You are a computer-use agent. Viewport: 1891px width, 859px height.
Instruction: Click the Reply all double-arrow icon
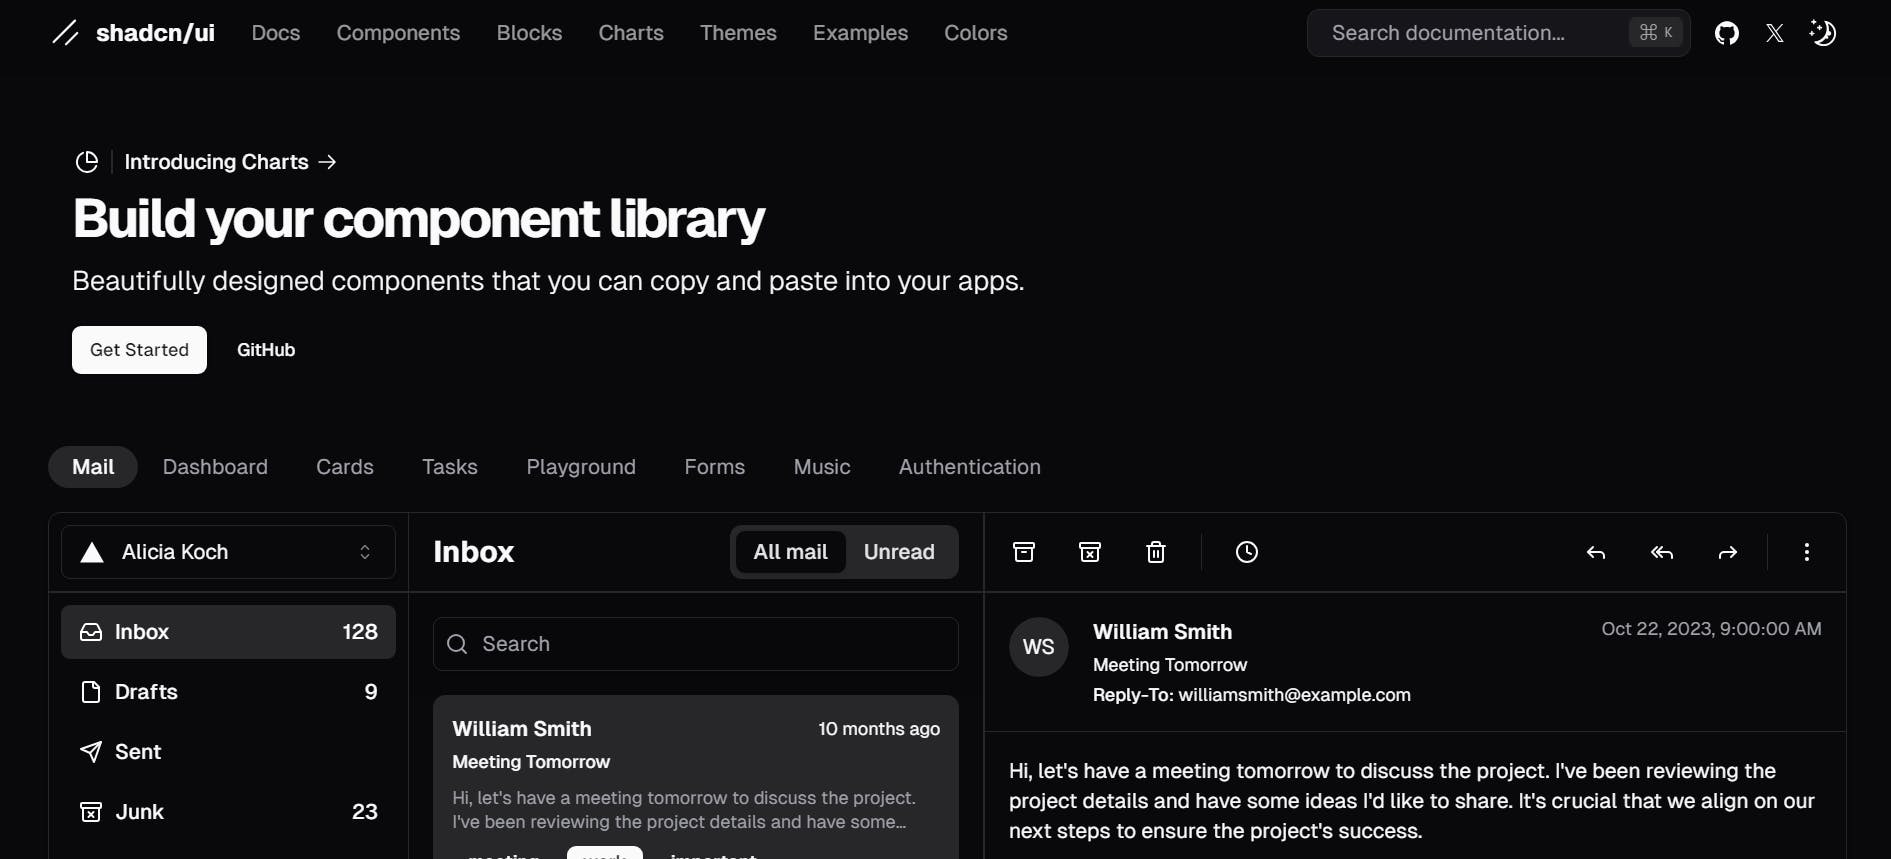pyautogui.click(x=1661, y=552)
